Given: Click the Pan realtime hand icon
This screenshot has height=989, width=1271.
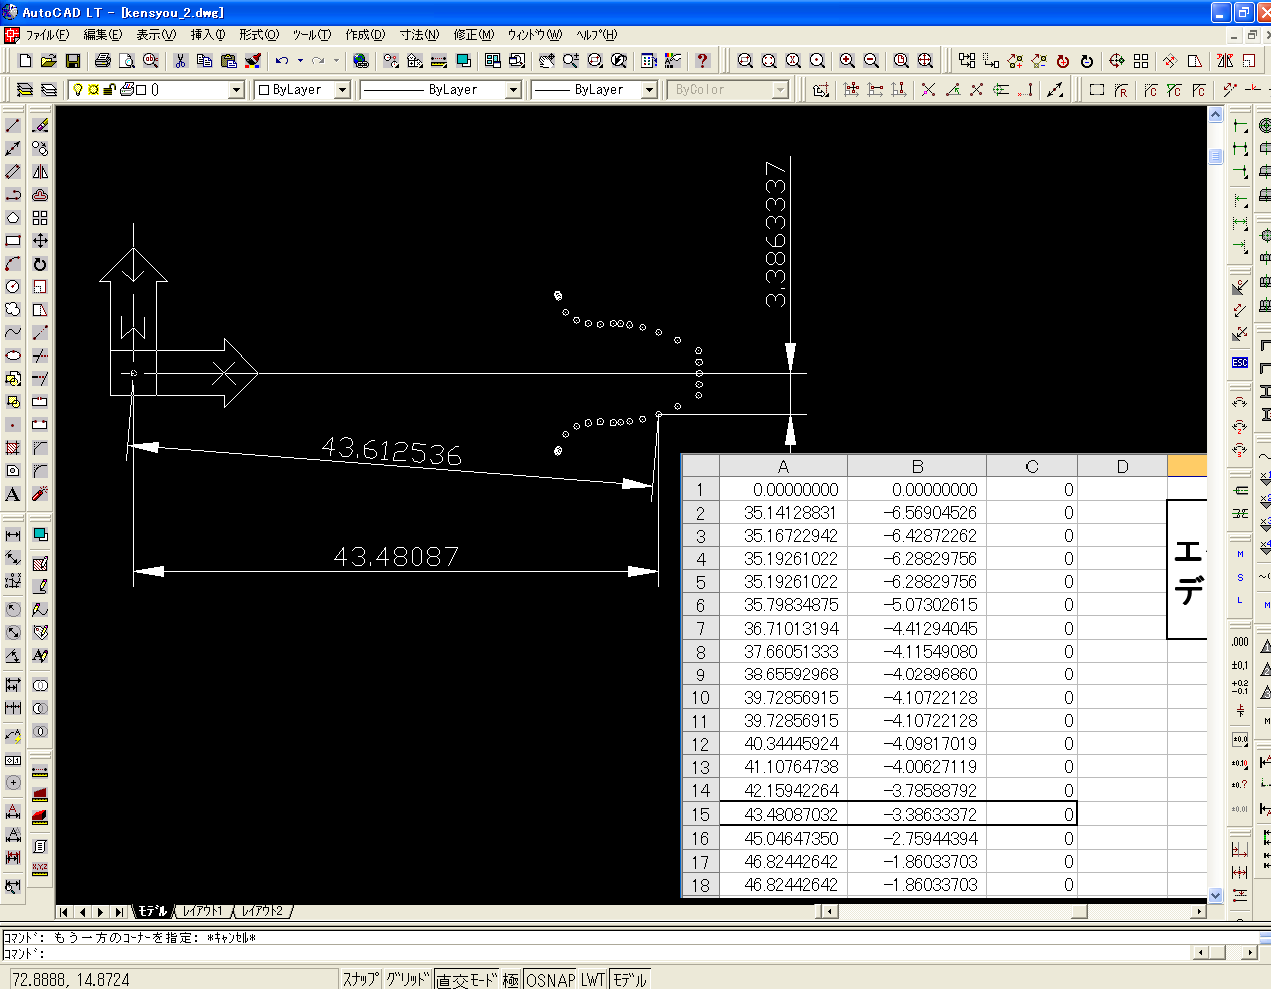Looking at the screenshot, I should [x=546, y=61].
